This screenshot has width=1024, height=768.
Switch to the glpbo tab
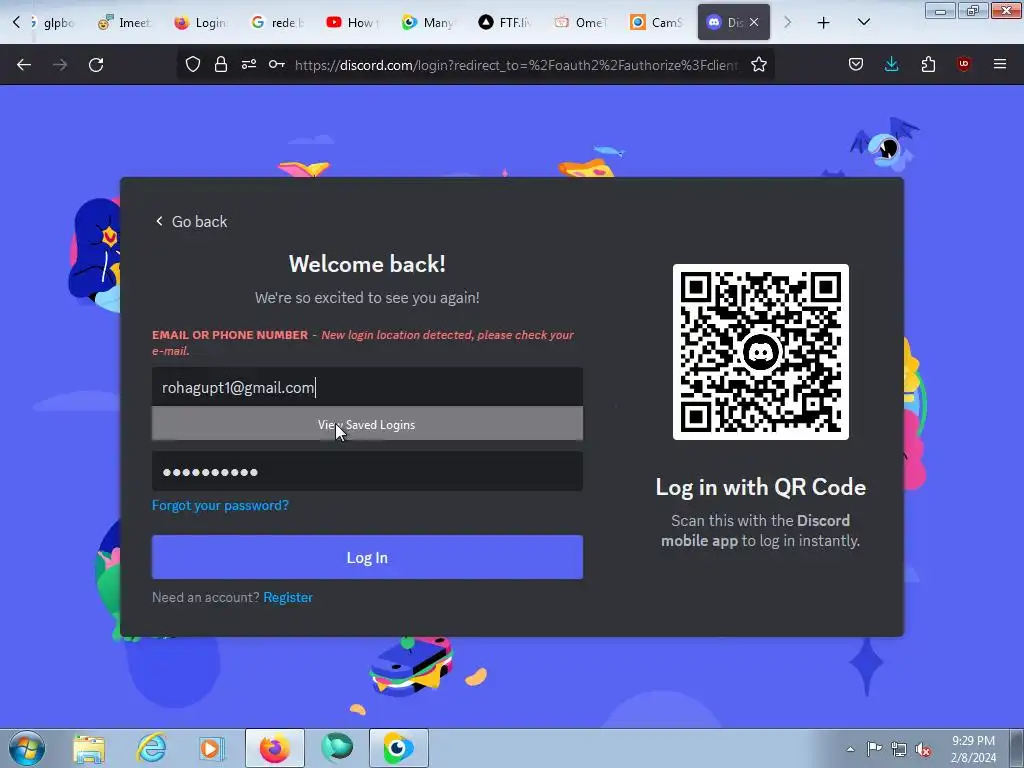pyautogui.click(x=52, y=23)
